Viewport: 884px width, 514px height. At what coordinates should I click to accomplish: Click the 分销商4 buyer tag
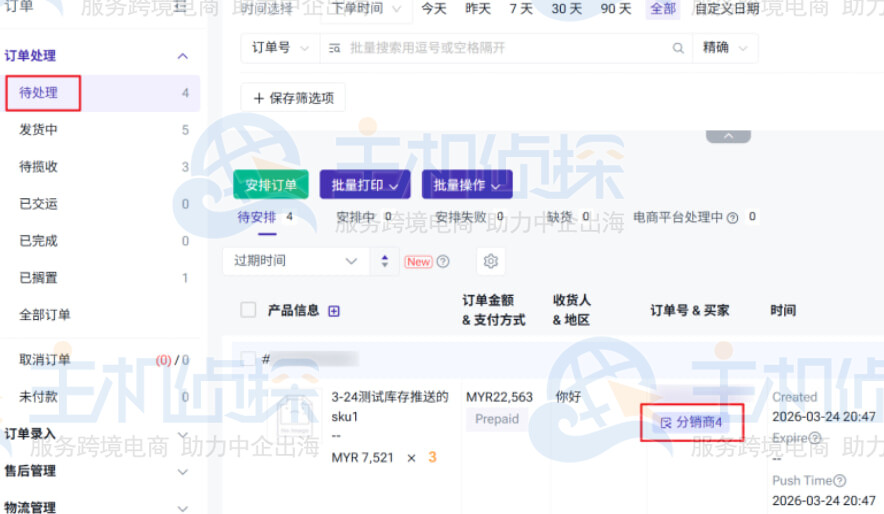coord(692,423)
